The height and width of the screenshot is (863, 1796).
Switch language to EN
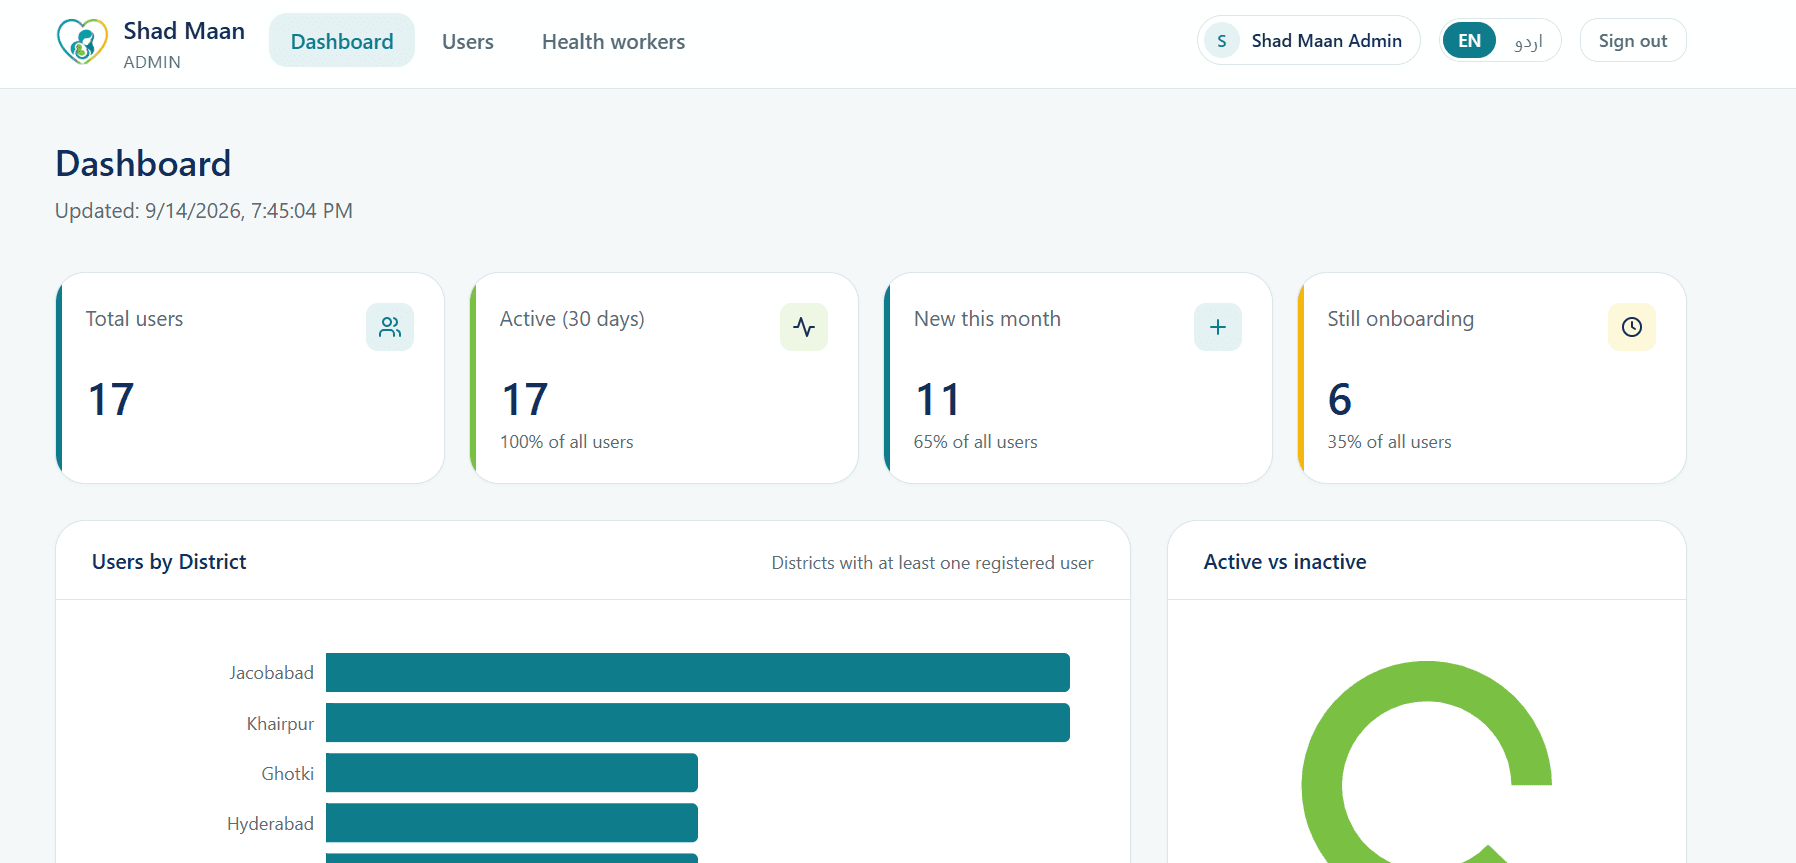(1469, 41)
